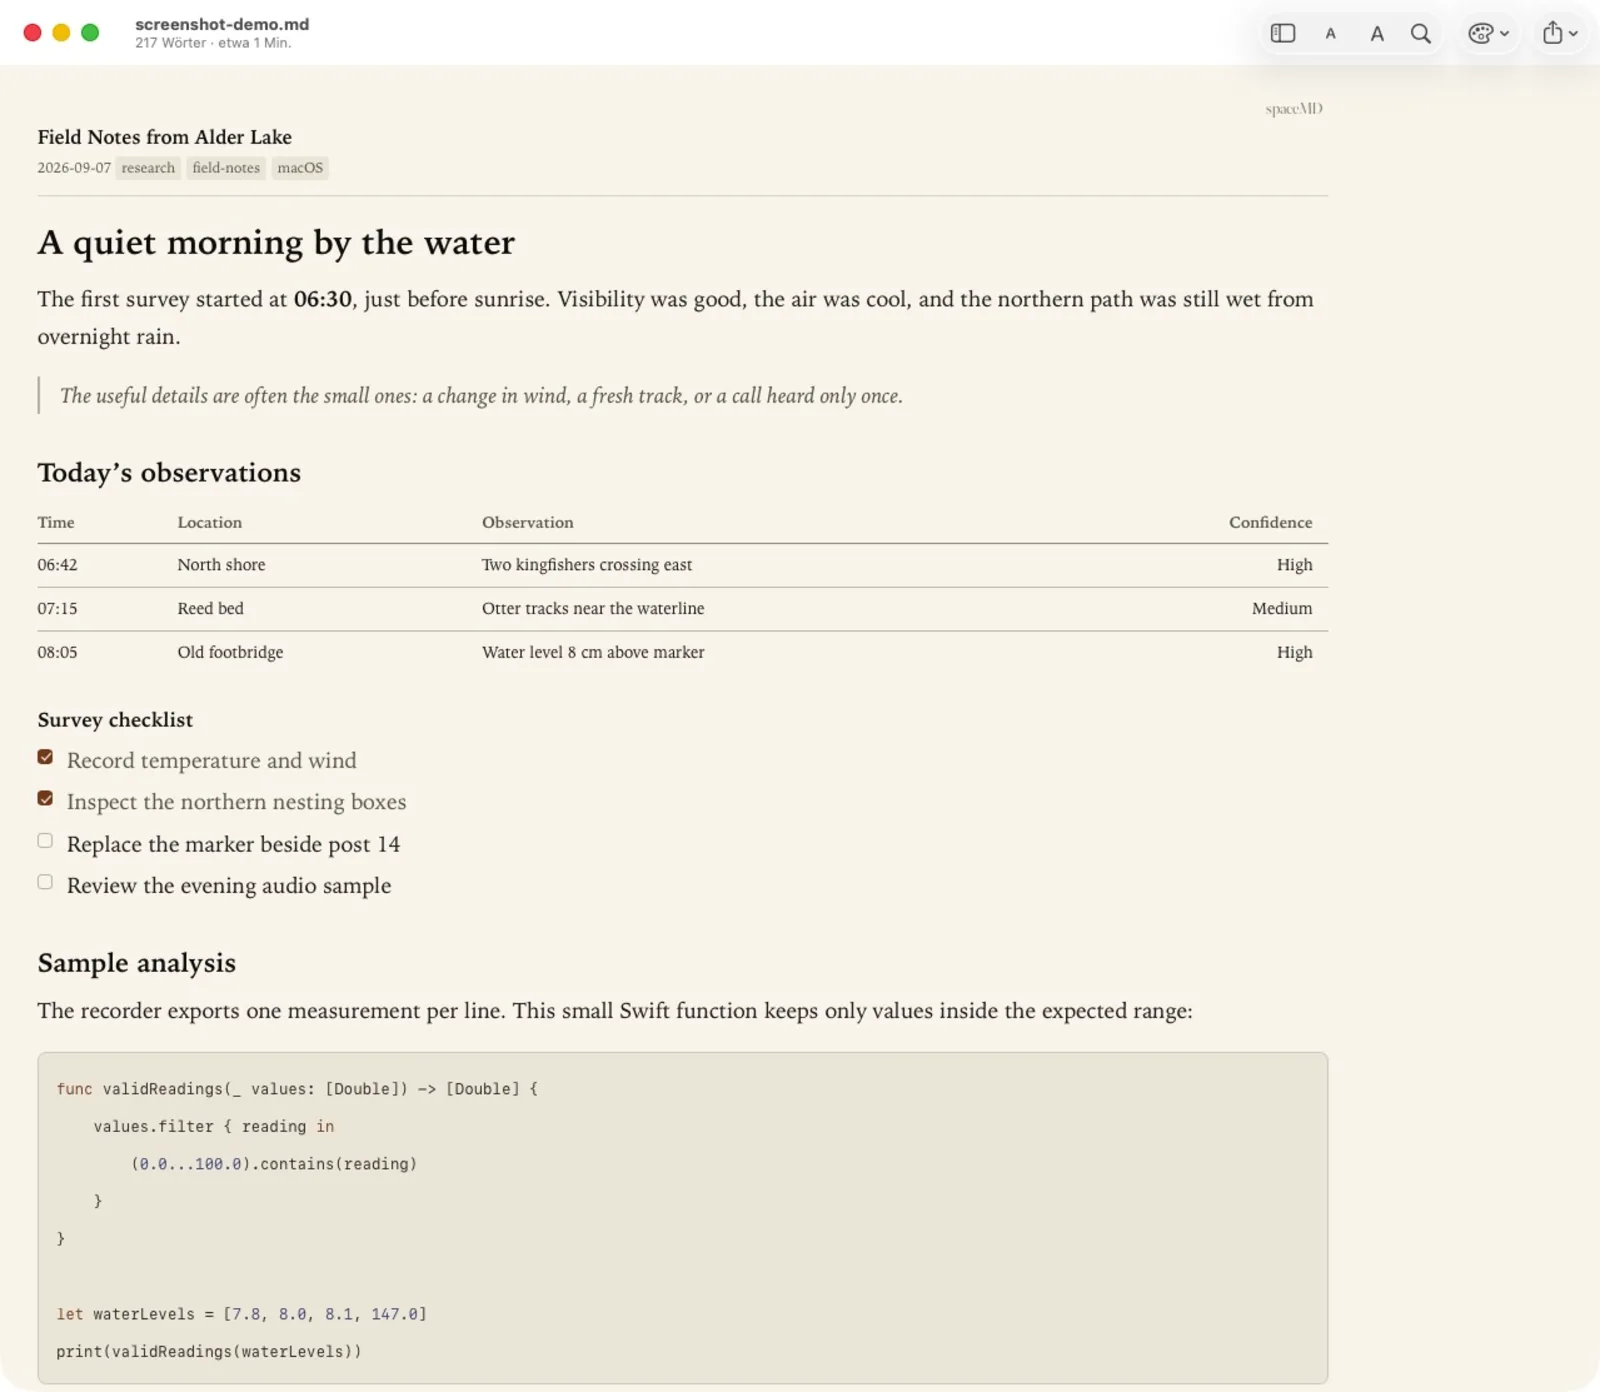Viewport: 1600px width, 1392px height.
Task: Uncheck Record temperature and wind
Action: pyautogui.click(x=45, y=757)
